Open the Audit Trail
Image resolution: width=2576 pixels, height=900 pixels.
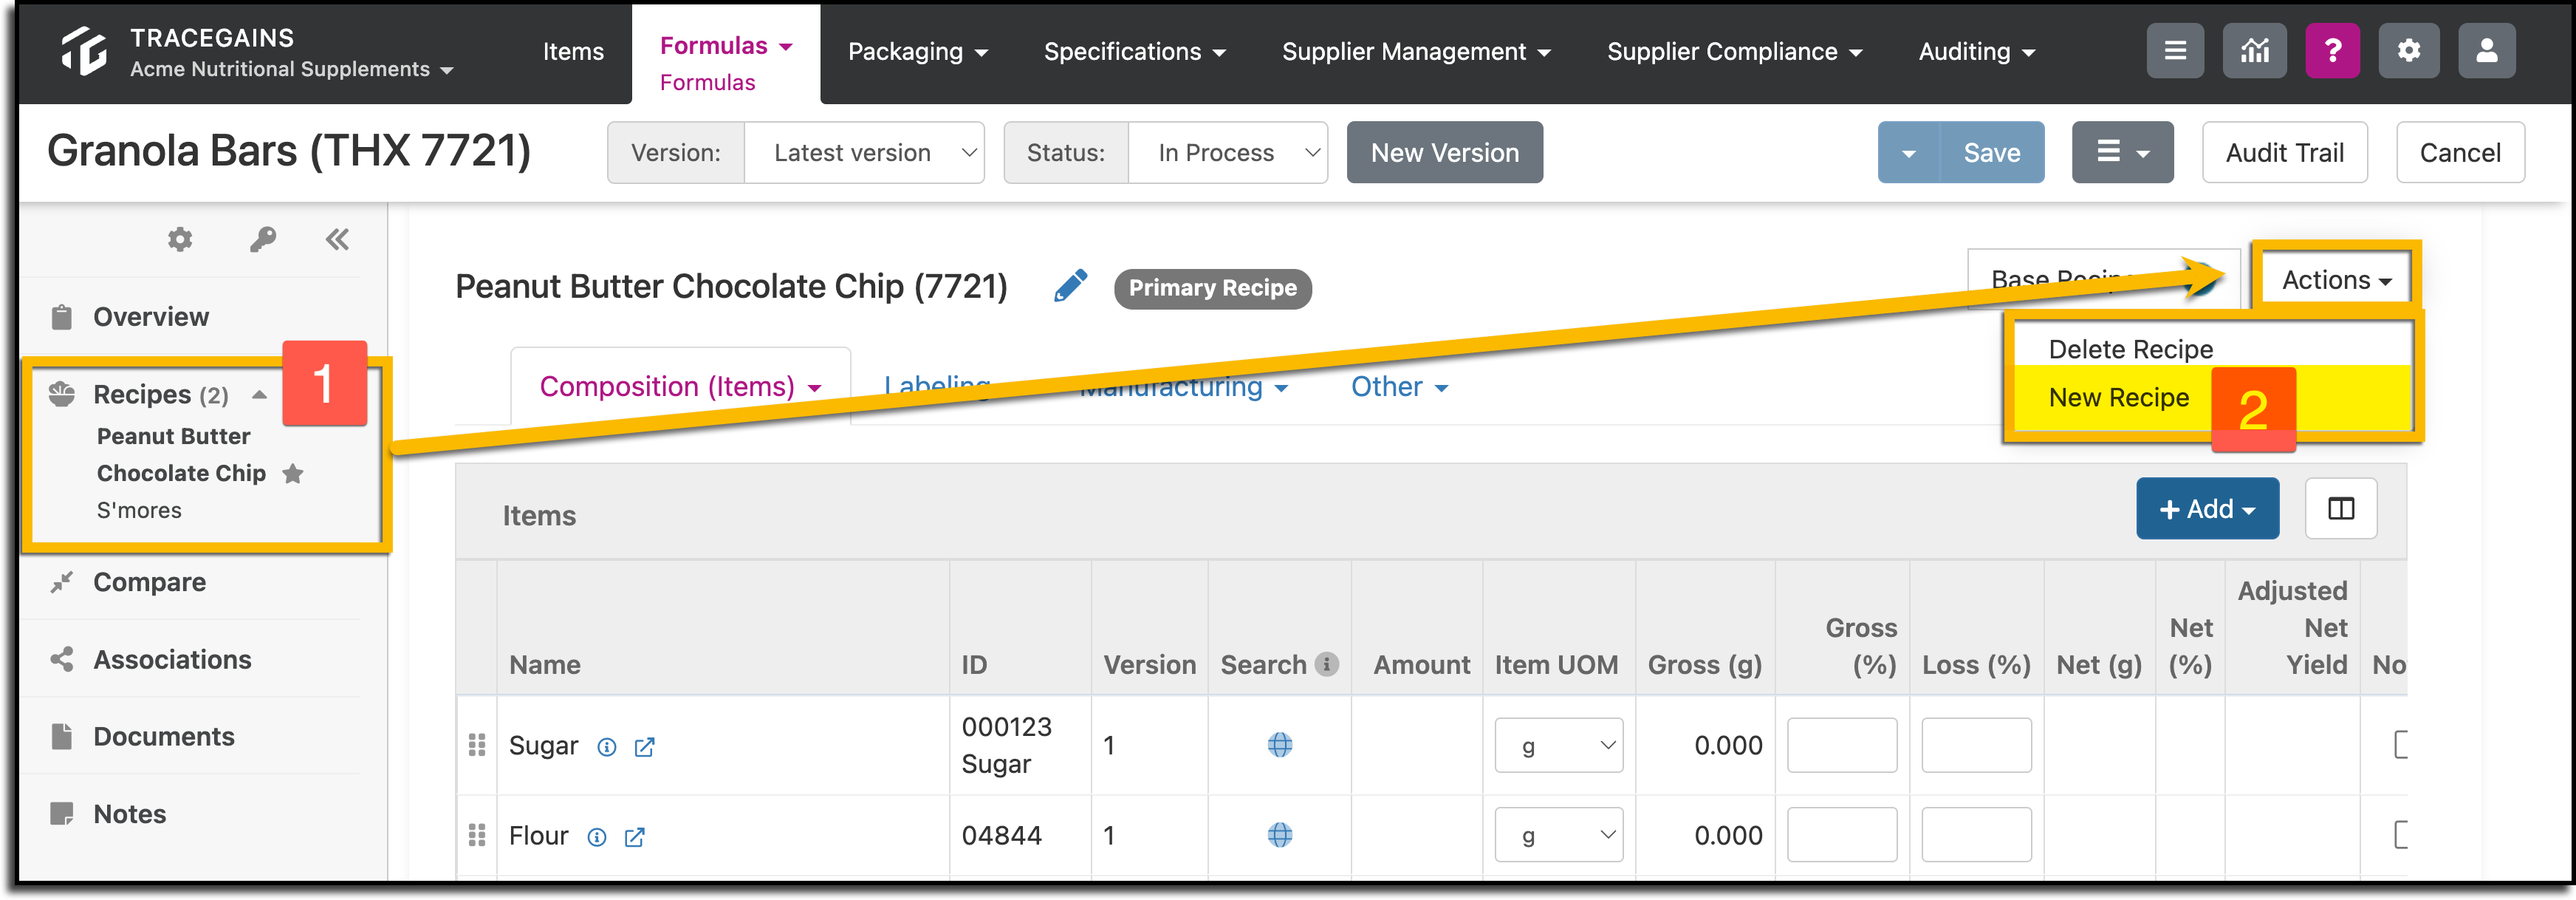point(2284,153)
